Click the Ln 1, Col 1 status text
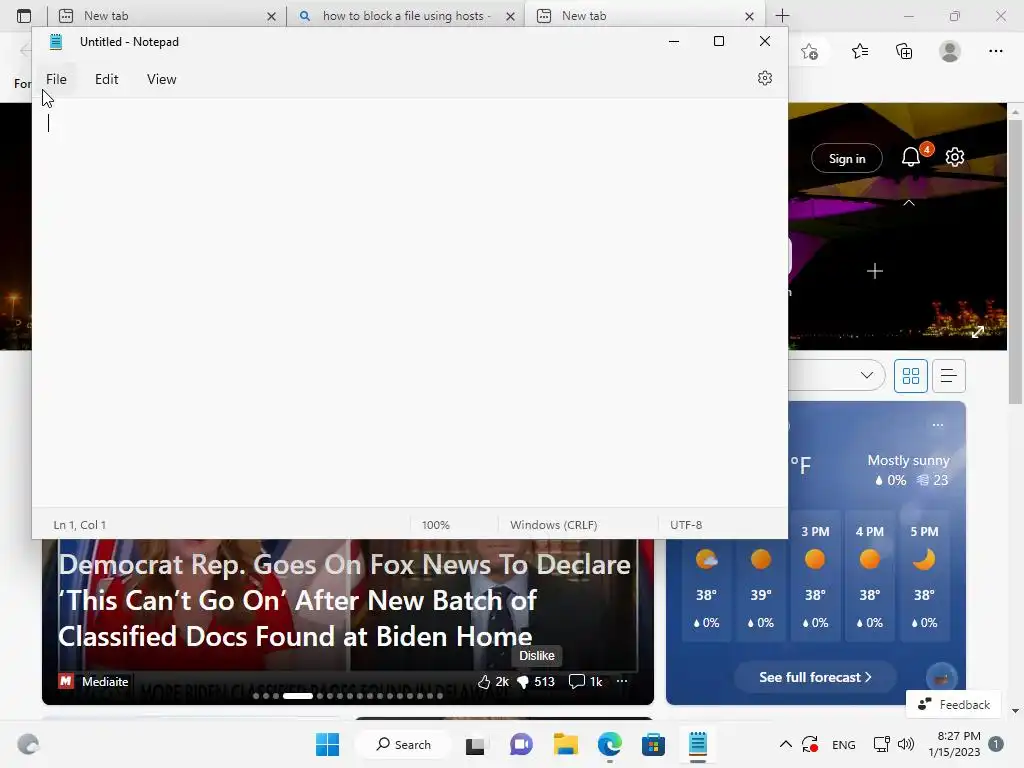 (80, 524)
